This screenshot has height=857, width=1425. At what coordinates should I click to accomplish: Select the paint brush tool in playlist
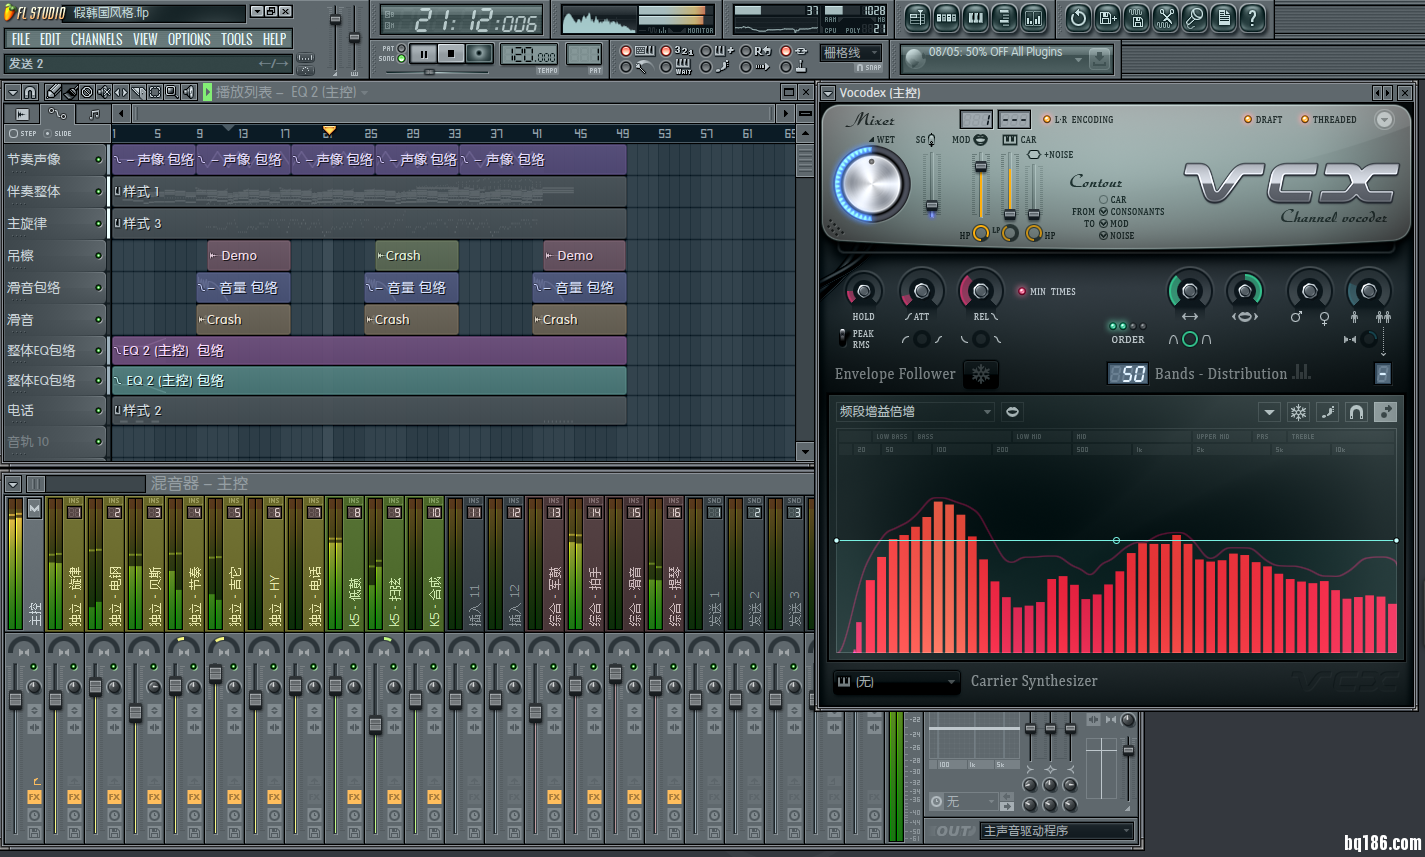point(70,92)
